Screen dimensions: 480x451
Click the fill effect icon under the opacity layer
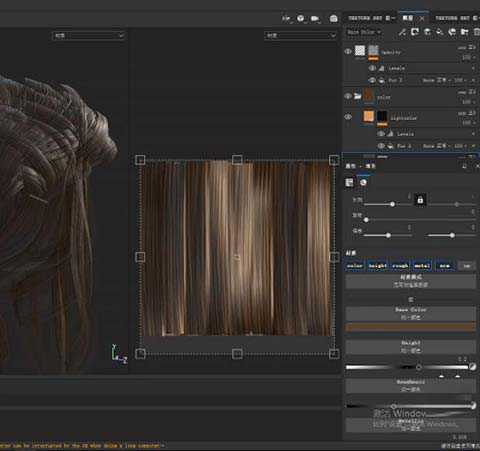point(382,80)
